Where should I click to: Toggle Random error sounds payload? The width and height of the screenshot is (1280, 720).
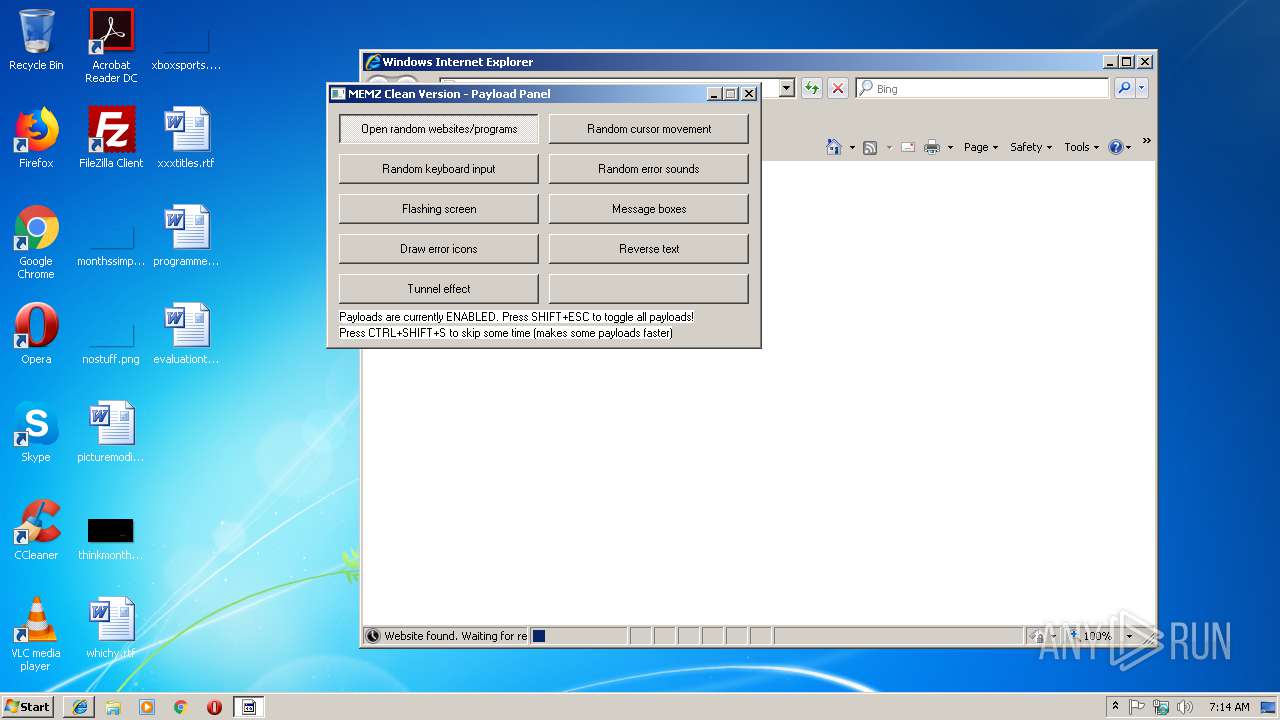tap(649, 169)
